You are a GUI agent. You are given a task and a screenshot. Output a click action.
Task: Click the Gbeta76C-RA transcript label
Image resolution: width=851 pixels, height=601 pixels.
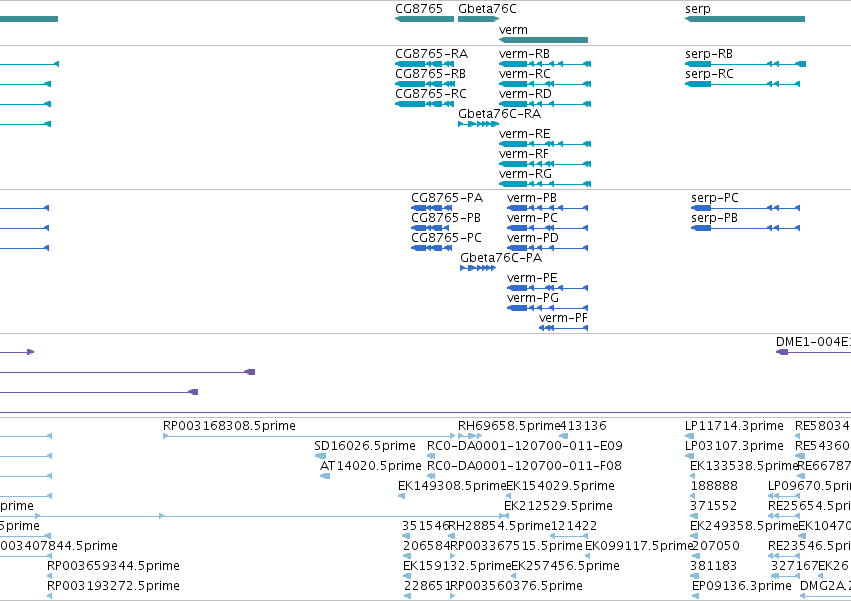(499, 114)
